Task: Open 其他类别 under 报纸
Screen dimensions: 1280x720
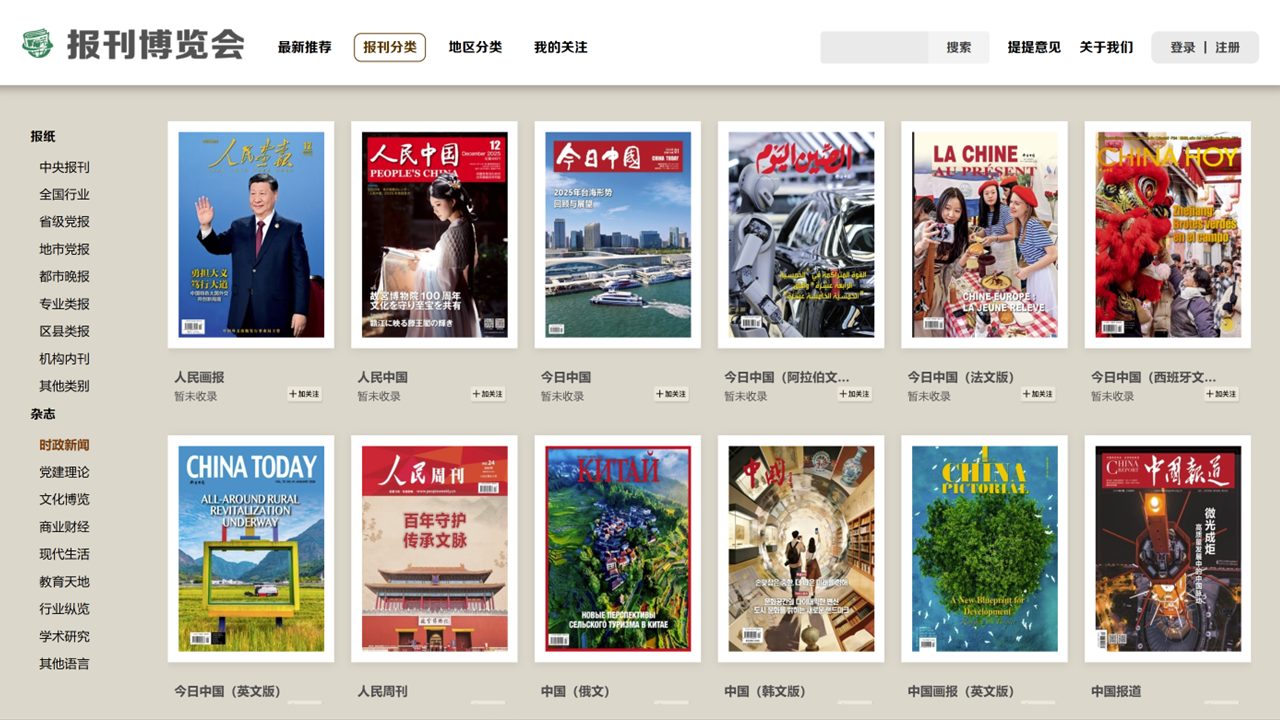Action: (65, 386)
